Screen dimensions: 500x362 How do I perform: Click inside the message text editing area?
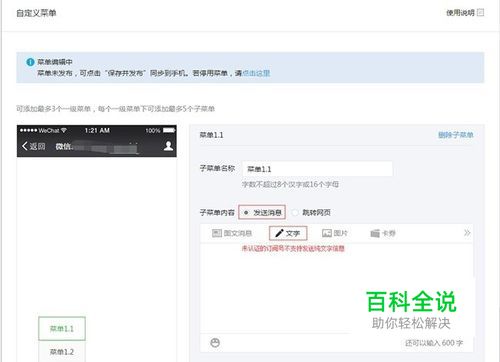[336, 289]
